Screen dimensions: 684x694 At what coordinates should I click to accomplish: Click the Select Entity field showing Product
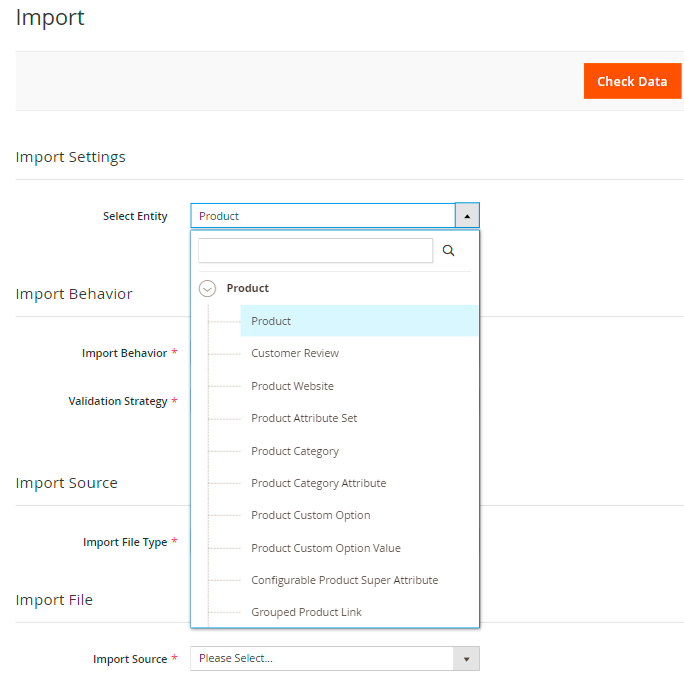[322, 216]
